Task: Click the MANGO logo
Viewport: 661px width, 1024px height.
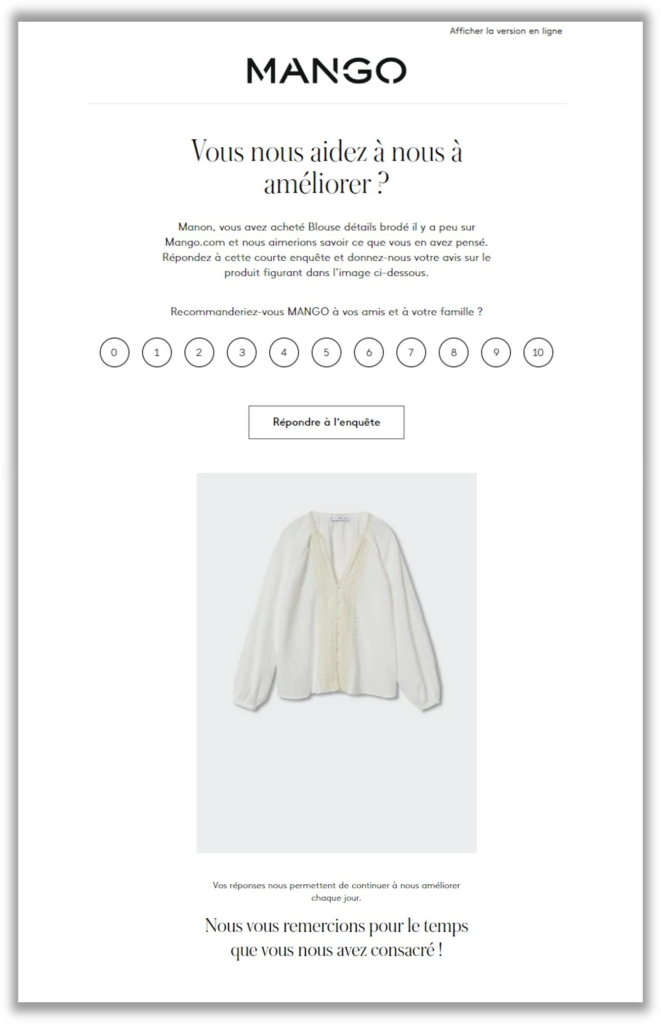Action: click(327, 71)
